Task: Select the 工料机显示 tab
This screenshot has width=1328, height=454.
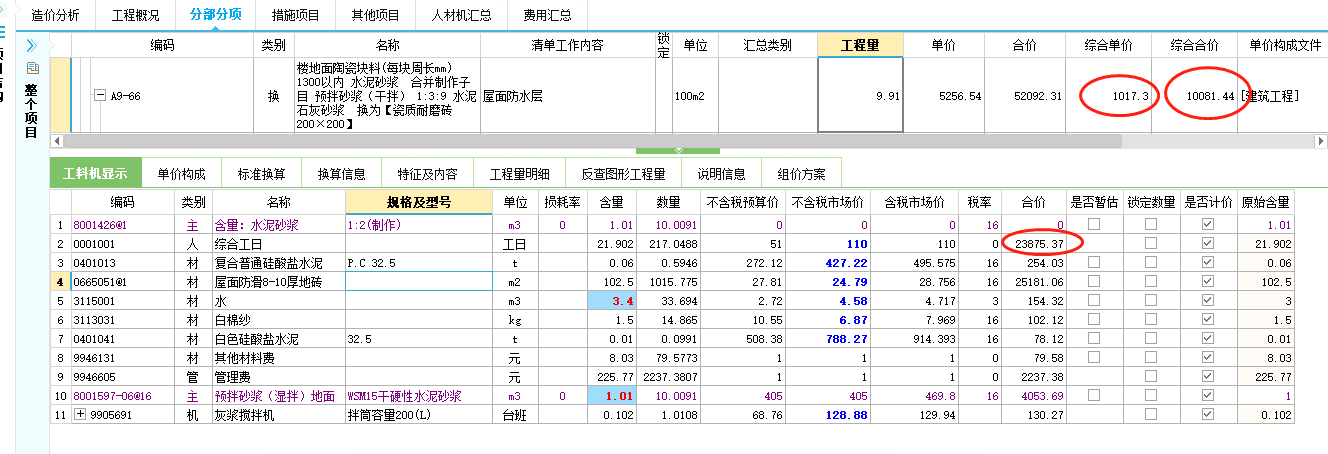Action: [95, 173]
